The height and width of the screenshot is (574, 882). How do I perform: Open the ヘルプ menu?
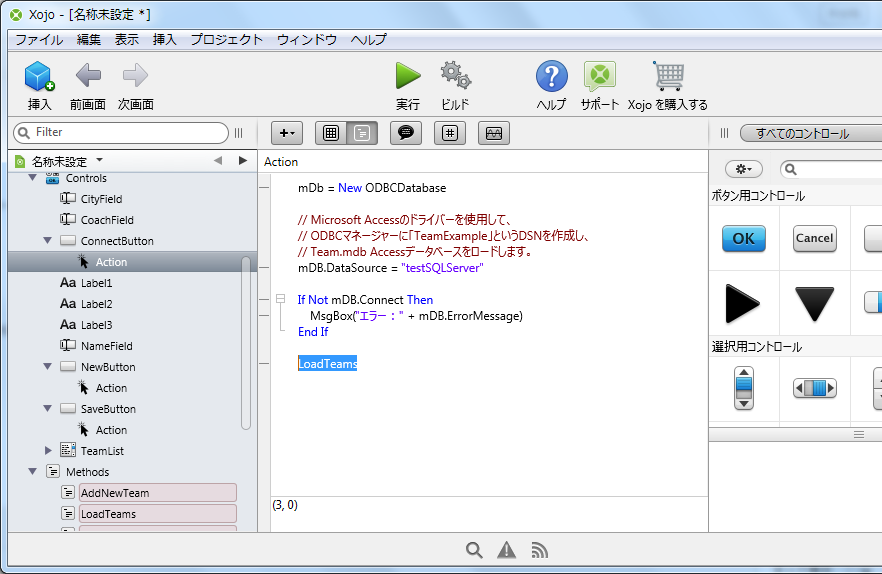(x=368, y=39)
